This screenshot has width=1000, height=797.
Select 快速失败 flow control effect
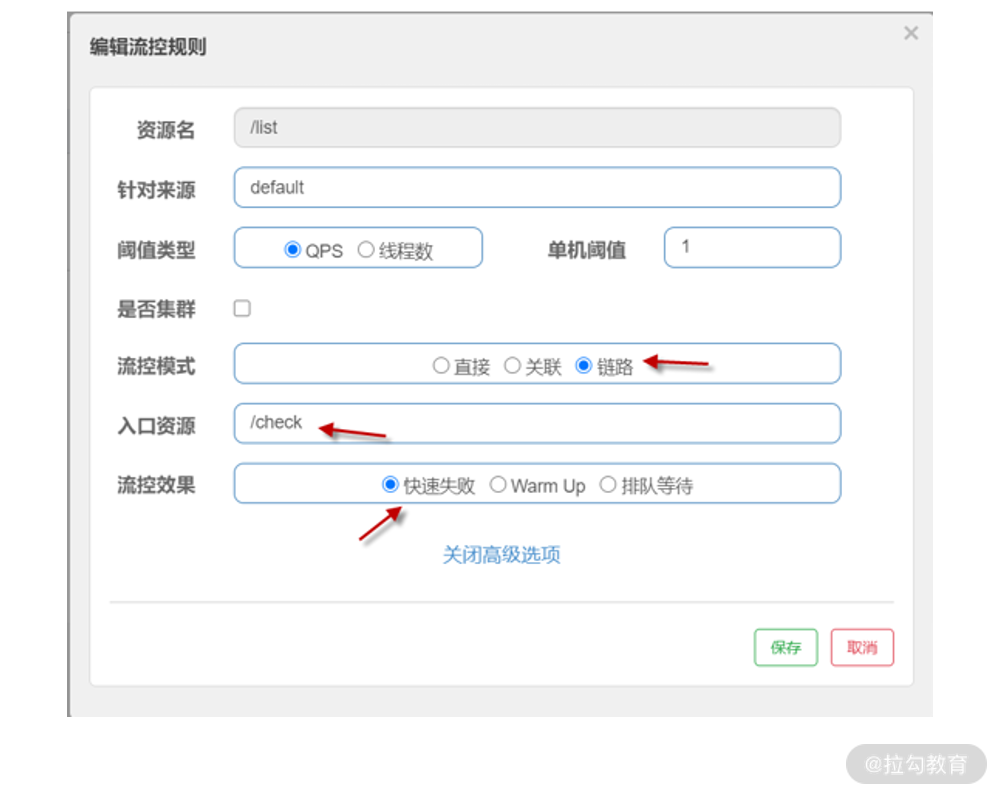pyautogui.click(x=390, y=485)
